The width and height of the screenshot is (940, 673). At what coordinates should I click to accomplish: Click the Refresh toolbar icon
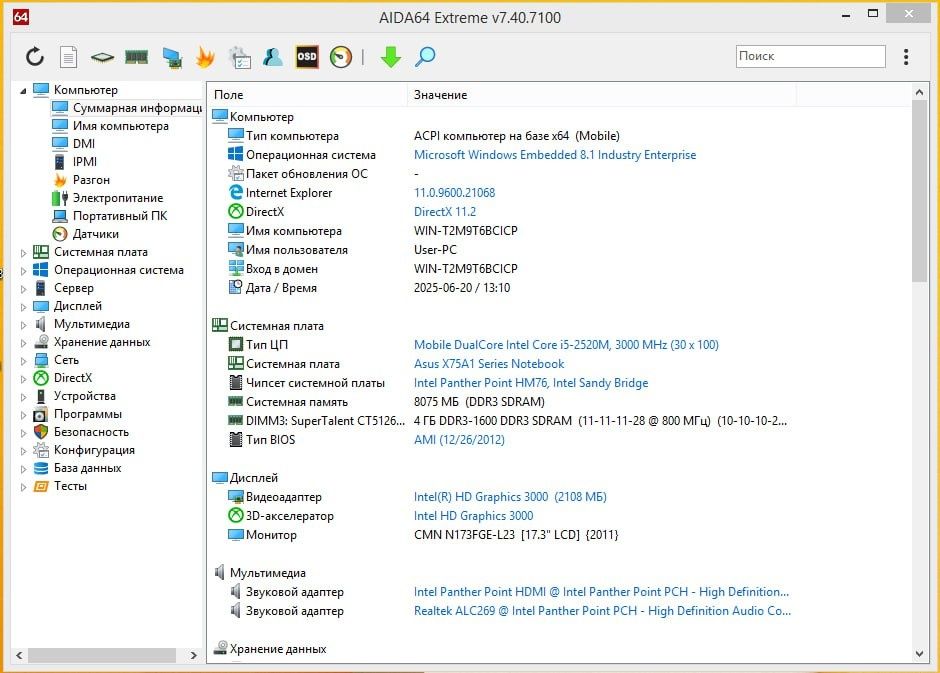click(35, 57)
